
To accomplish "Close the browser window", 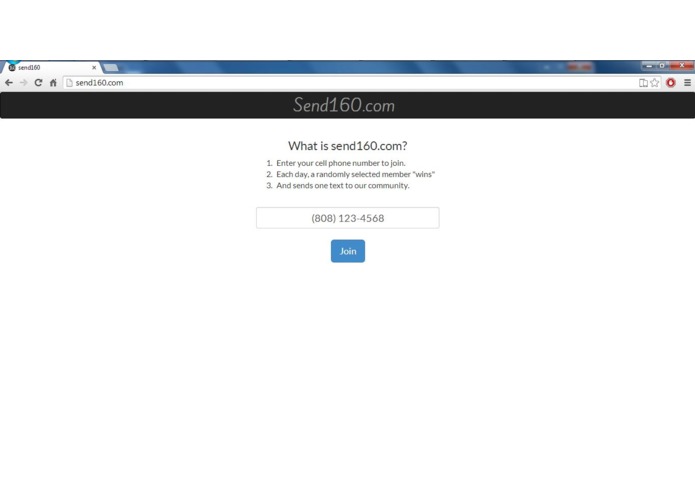I will point(682,66).
